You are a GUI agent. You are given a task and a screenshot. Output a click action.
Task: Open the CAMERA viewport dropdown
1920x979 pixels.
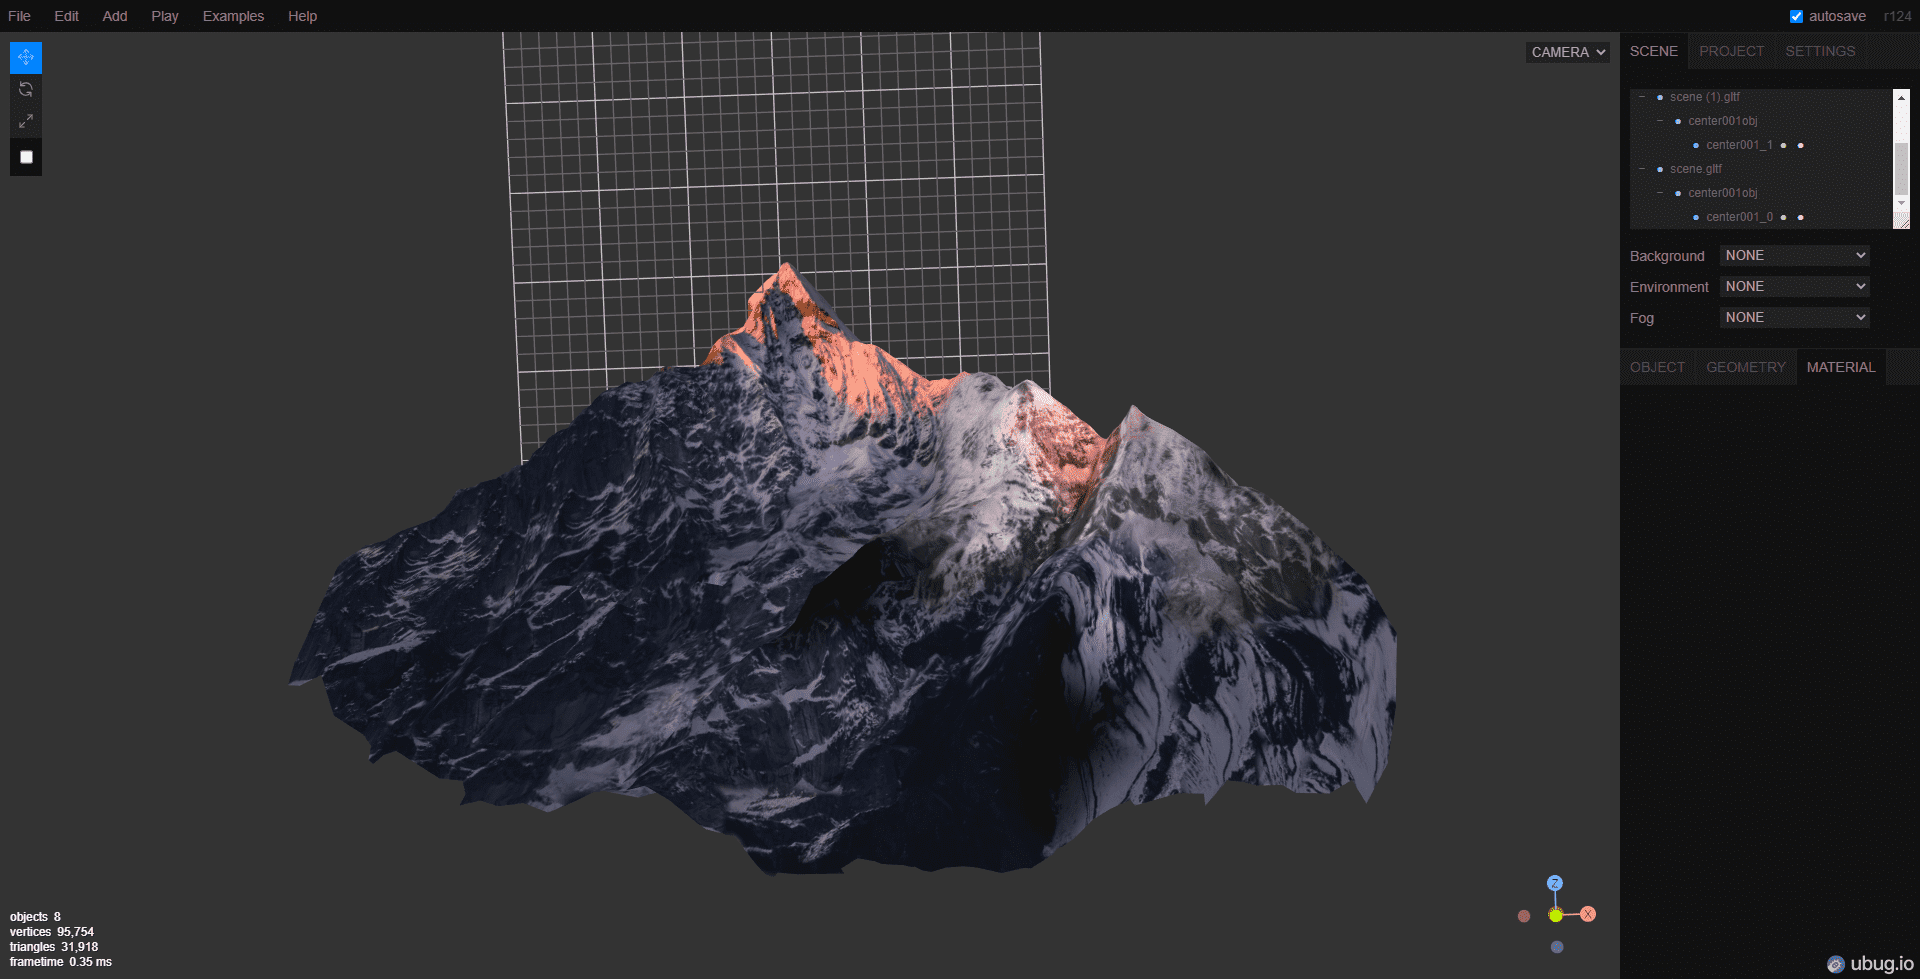pos(1567,52)
